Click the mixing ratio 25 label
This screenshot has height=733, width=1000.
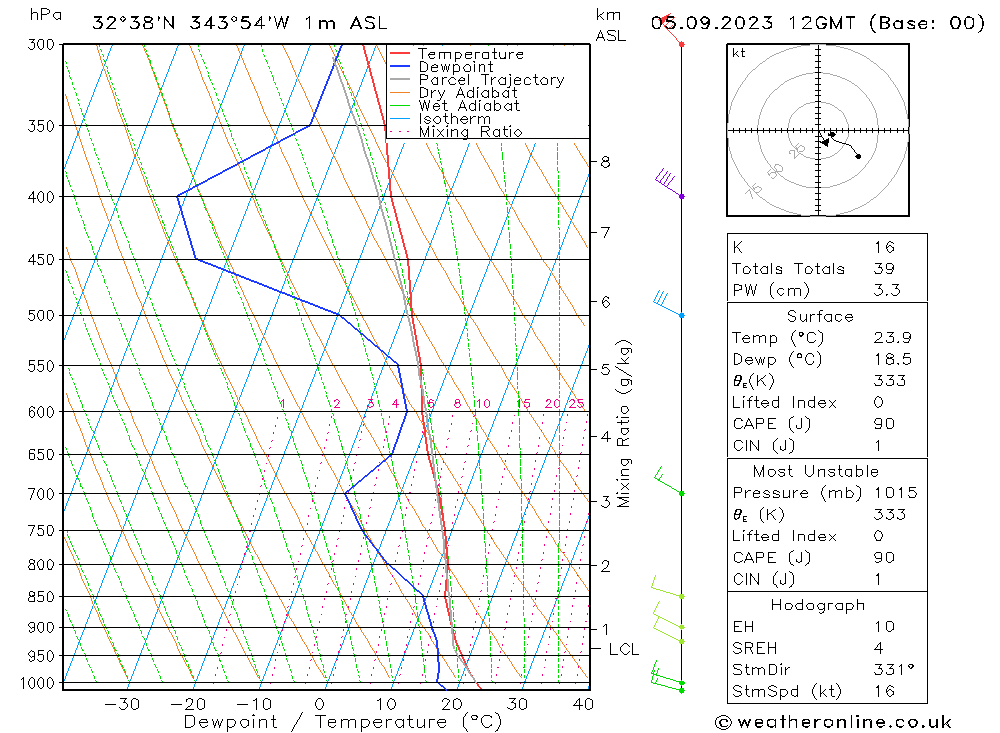click(577, 404)
